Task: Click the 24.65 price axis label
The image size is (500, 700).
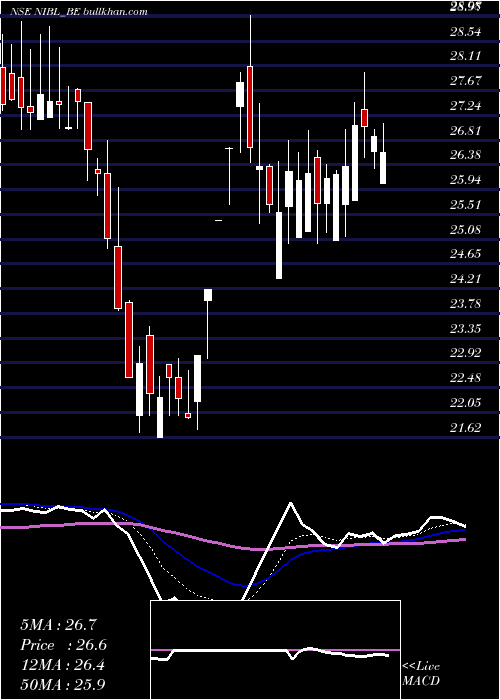Action: click(x=467, y=254)
